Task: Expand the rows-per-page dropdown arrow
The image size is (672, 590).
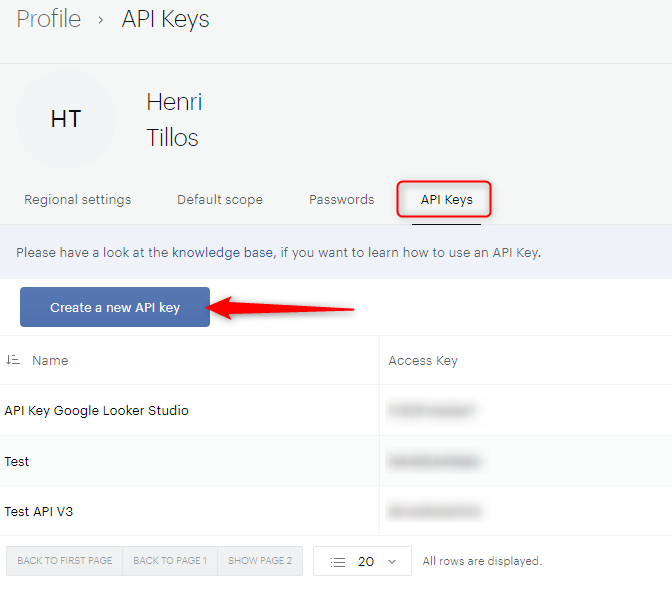Action: tap(392, 562)
